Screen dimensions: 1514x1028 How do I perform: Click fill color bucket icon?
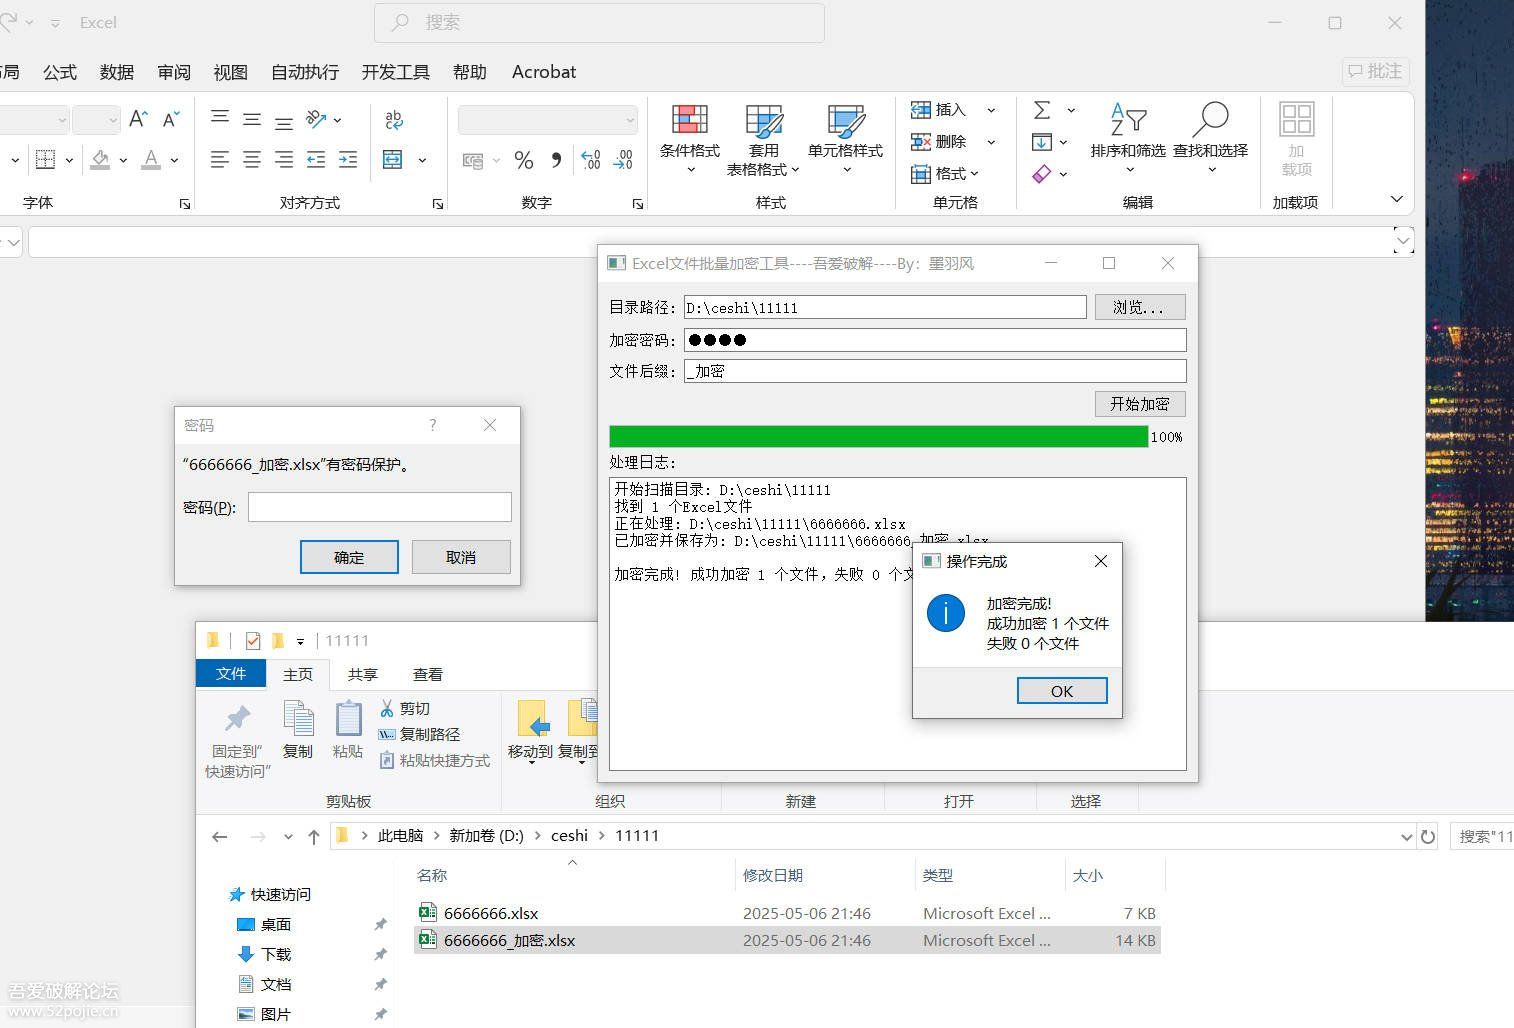(x=100, y=159)
